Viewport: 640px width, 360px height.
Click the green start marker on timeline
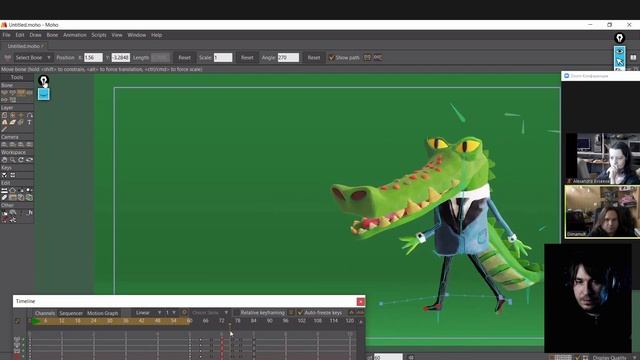[x=36, y=321]
